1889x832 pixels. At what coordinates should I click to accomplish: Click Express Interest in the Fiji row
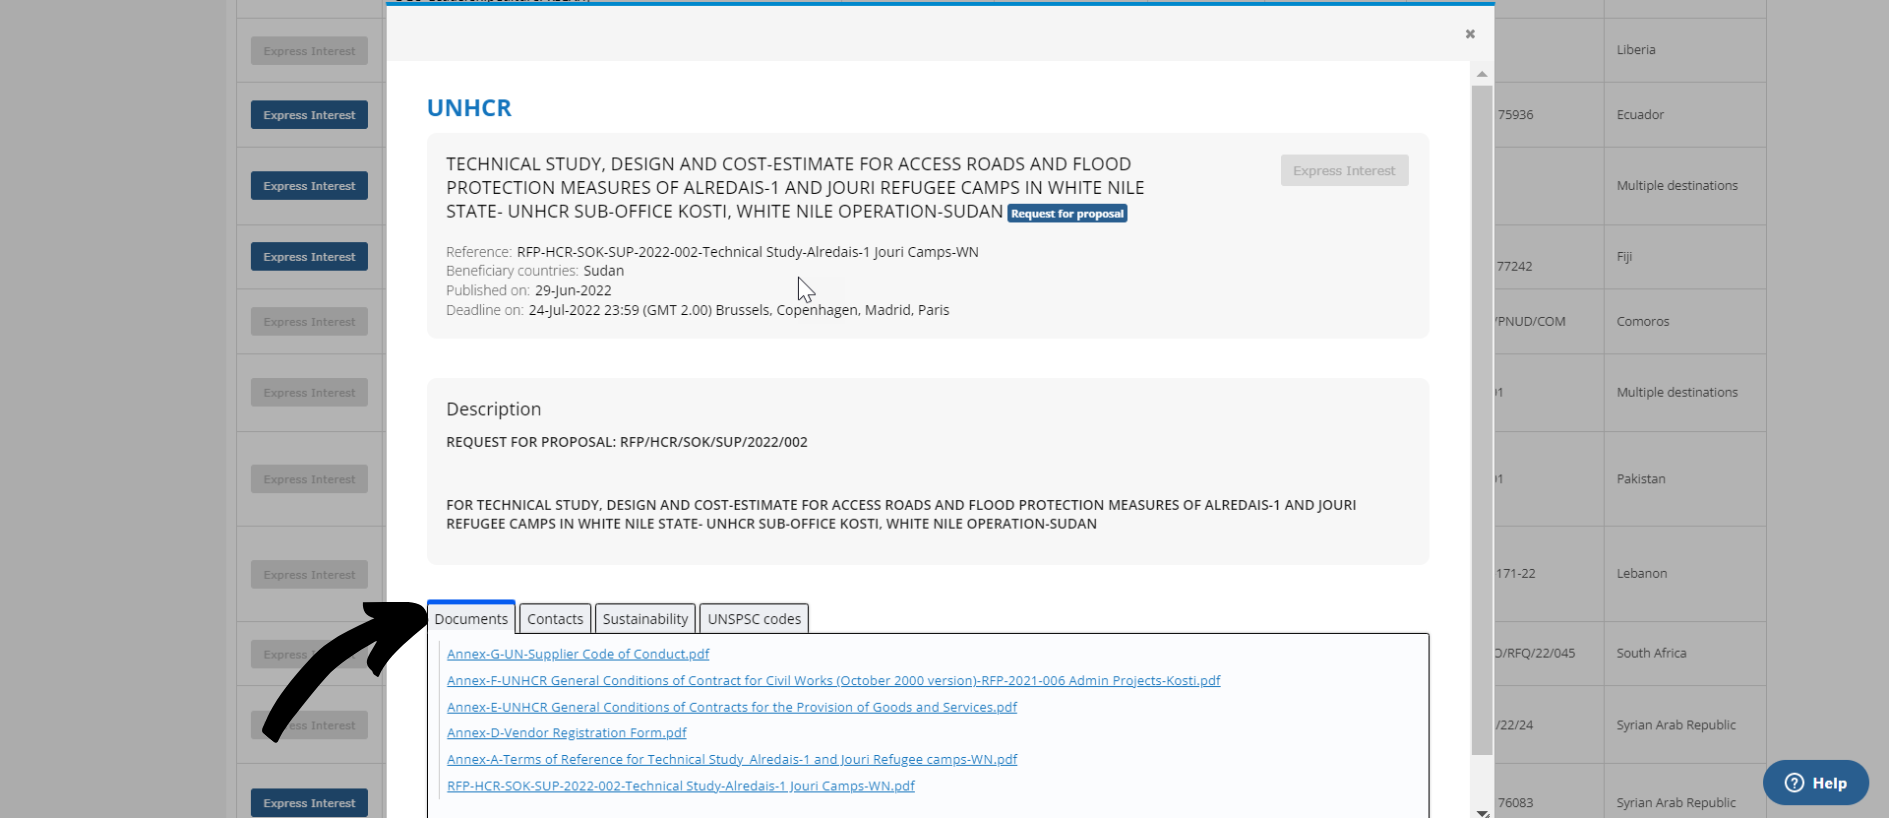coord(309,257)
